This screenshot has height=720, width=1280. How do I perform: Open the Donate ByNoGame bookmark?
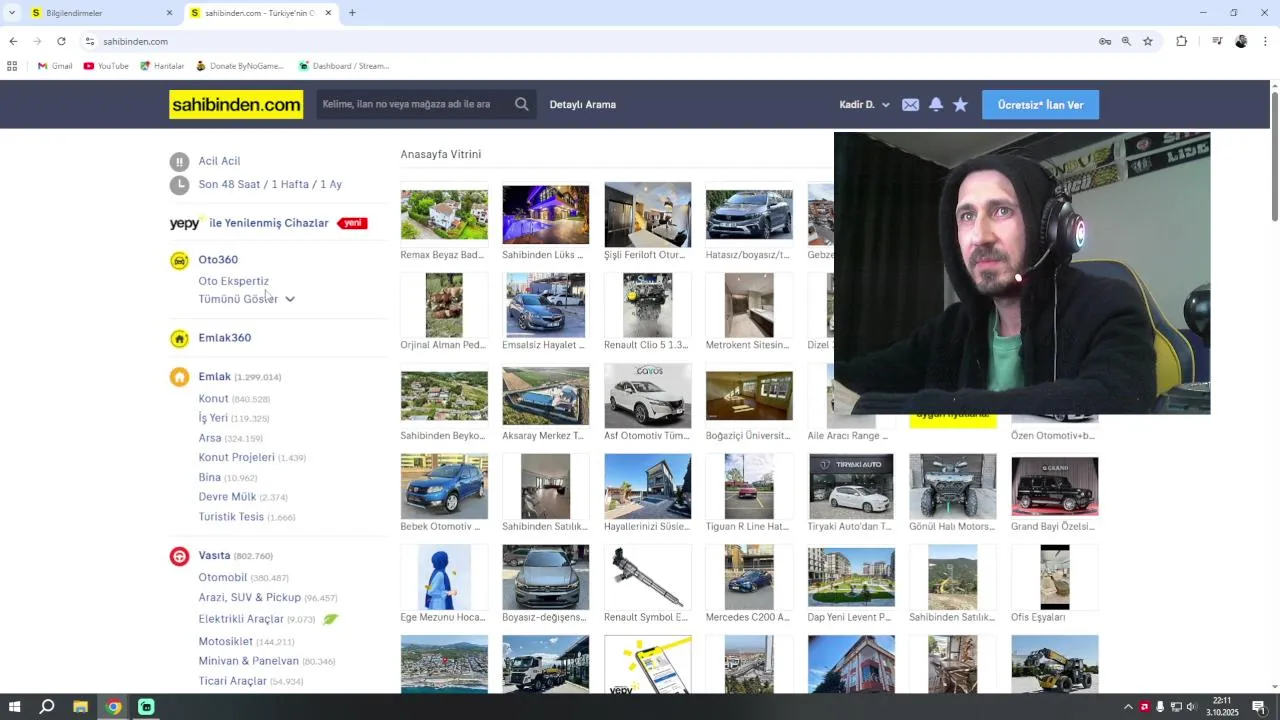pyautogui.click(x=240, y=66)
